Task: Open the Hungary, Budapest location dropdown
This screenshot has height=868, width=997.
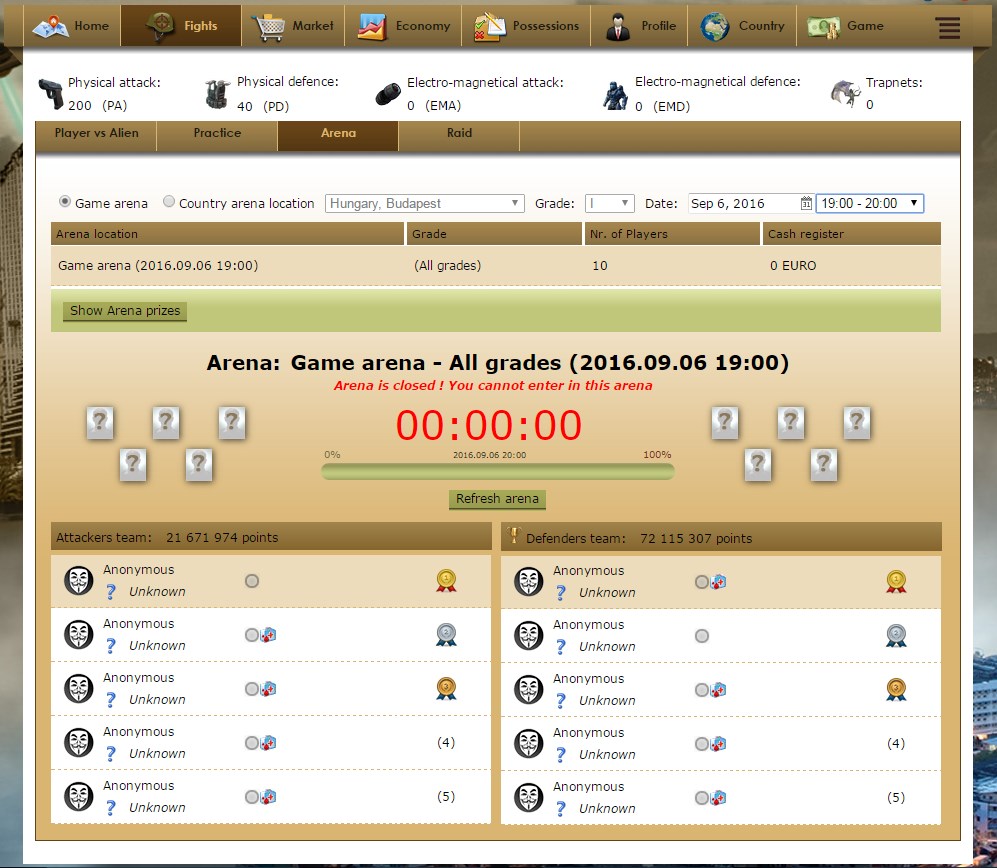Action: tap(424, 204)
